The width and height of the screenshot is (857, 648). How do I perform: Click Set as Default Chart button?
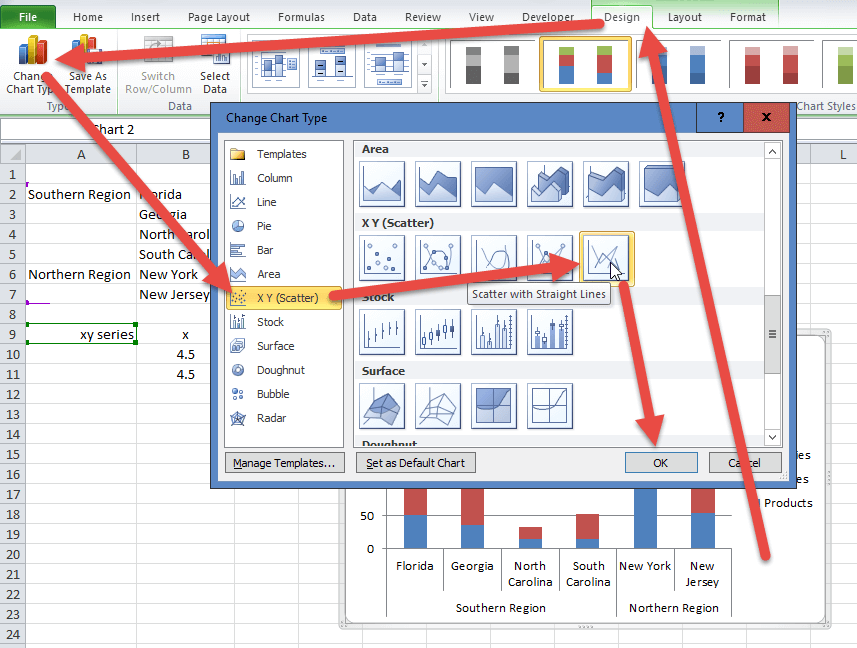(414, 463)
